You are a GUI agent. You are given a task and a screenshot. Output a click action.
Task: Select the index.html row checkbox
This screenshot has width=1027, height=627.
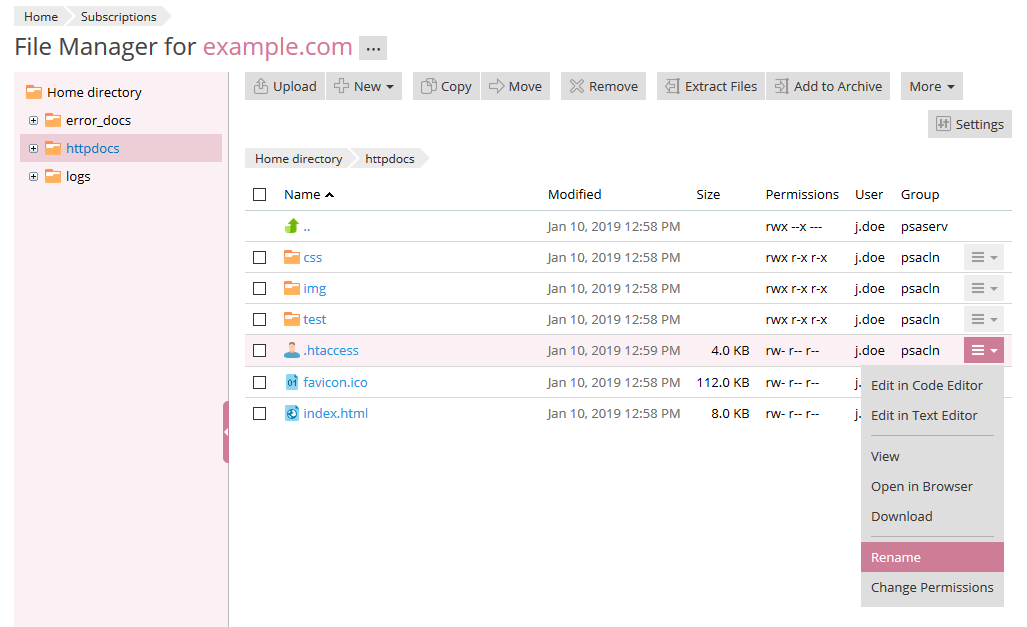coord(260,413)
